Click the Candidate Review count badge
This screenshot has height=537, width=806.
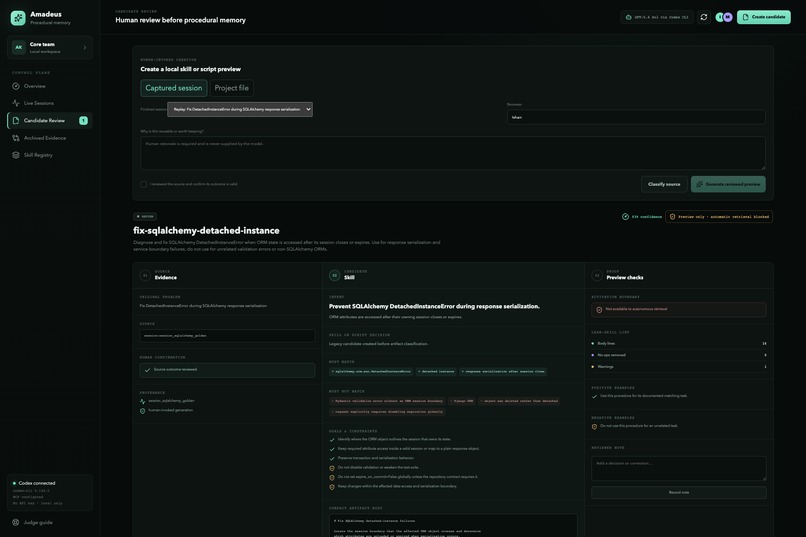83,121
